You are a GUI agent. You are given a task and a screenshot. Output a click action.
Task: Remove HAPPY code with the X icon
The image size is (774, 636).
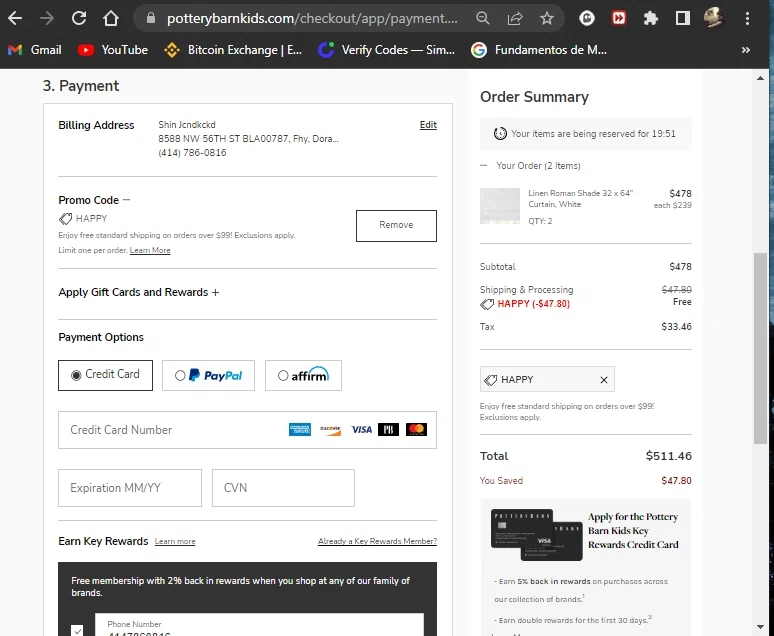(604, 380)
